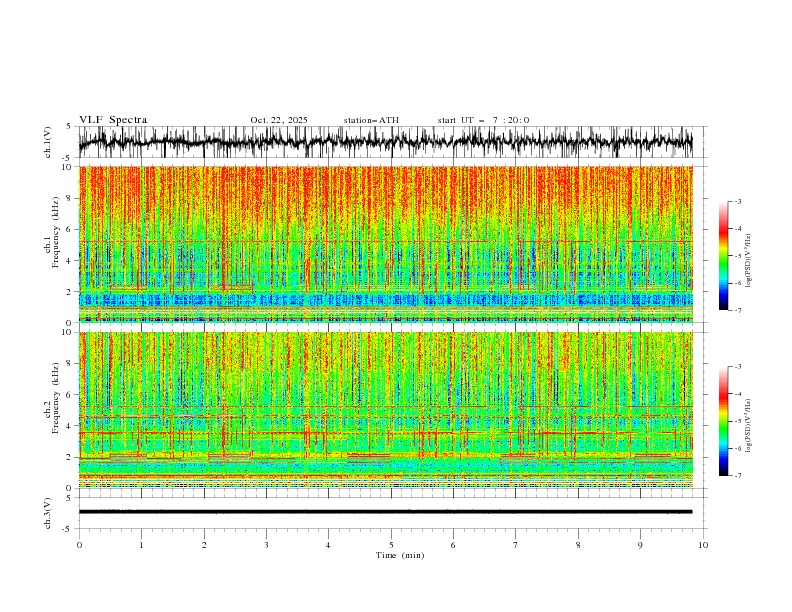Click the '-7' label on ch.2 color bar

pyautogui.click(x=738, y=476)
